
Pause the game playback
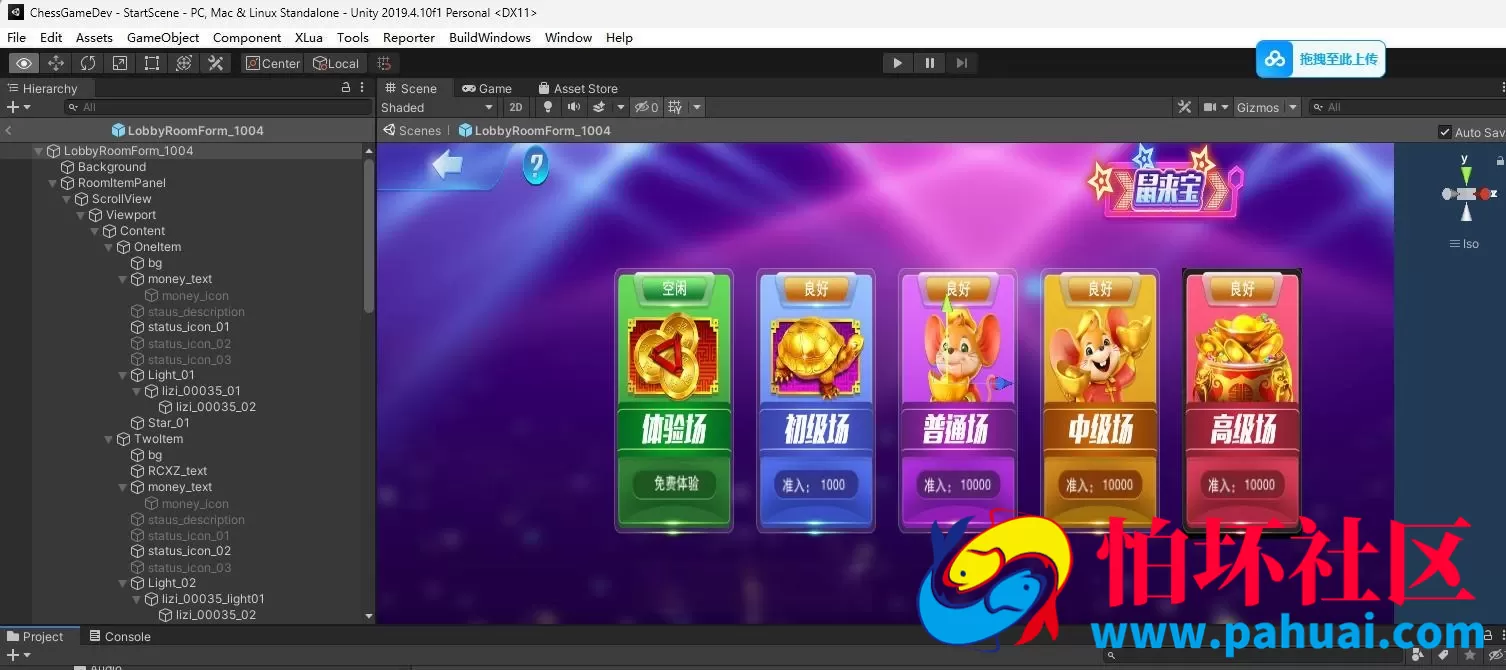point(929,63)
